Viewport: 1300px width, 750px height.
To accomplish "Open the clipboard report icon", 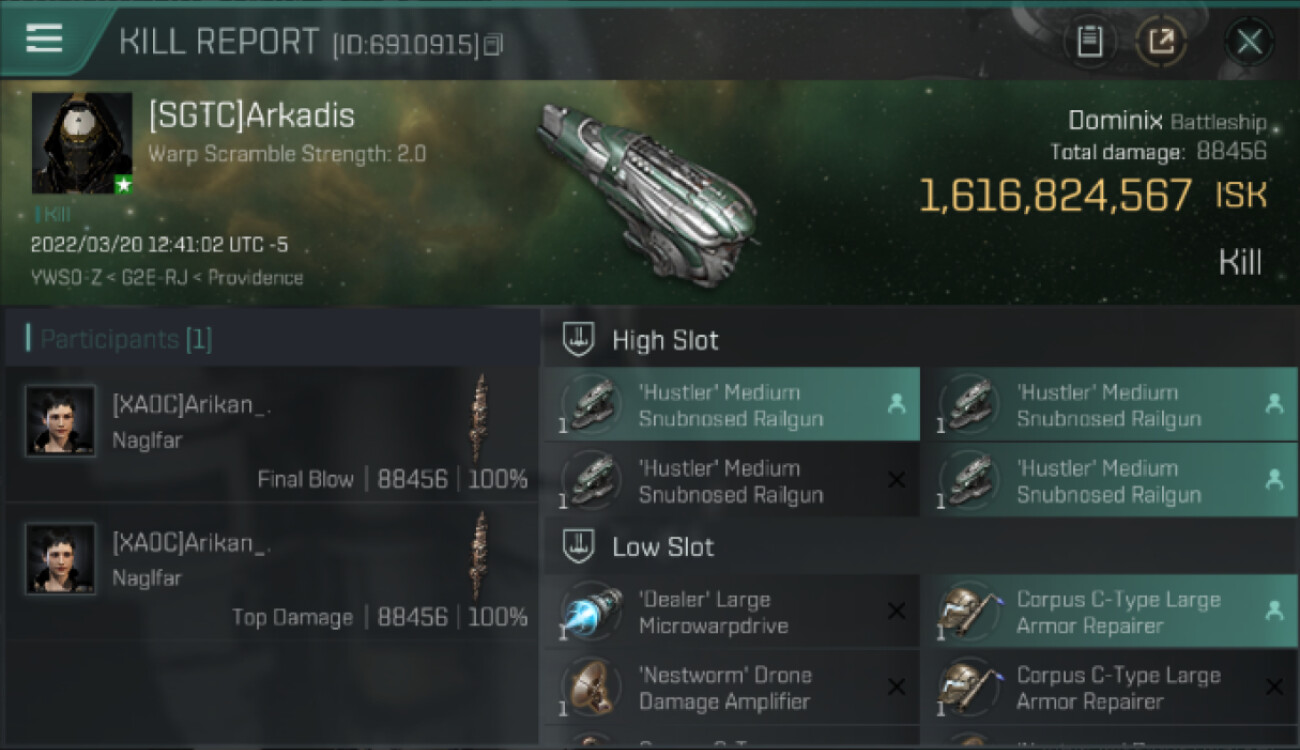I will tap(1089, 42).
